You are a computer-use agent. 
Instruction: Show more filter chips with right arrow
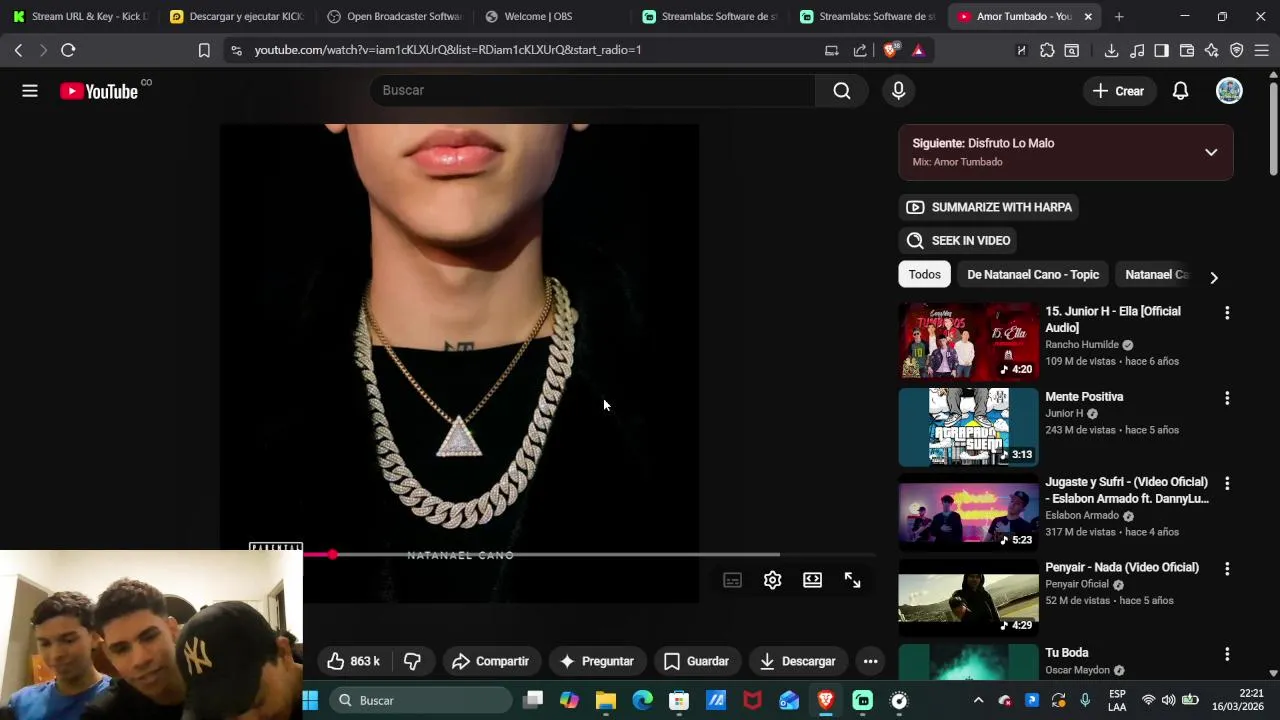(1214, 277)
